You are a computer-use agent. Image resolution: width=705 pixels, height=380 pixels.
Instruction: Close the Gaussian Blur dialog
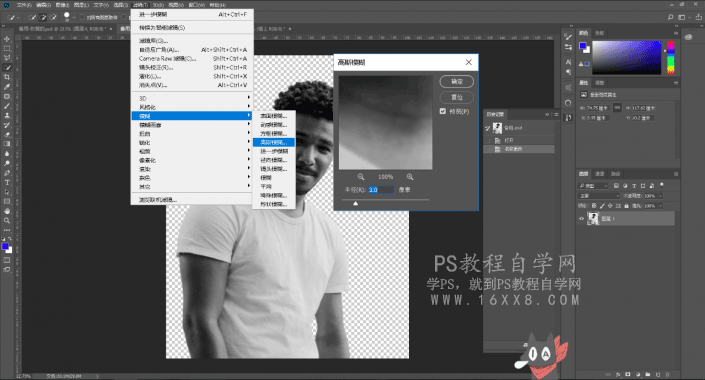point(469,62)
